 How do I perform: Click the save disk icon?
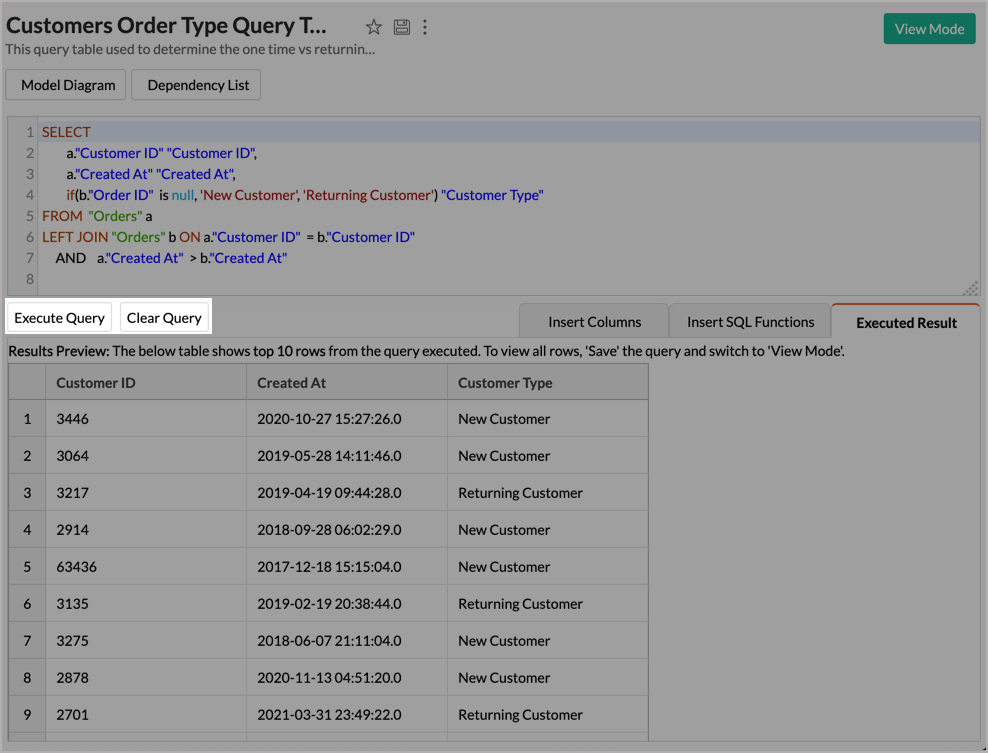(x=401, y=28)
